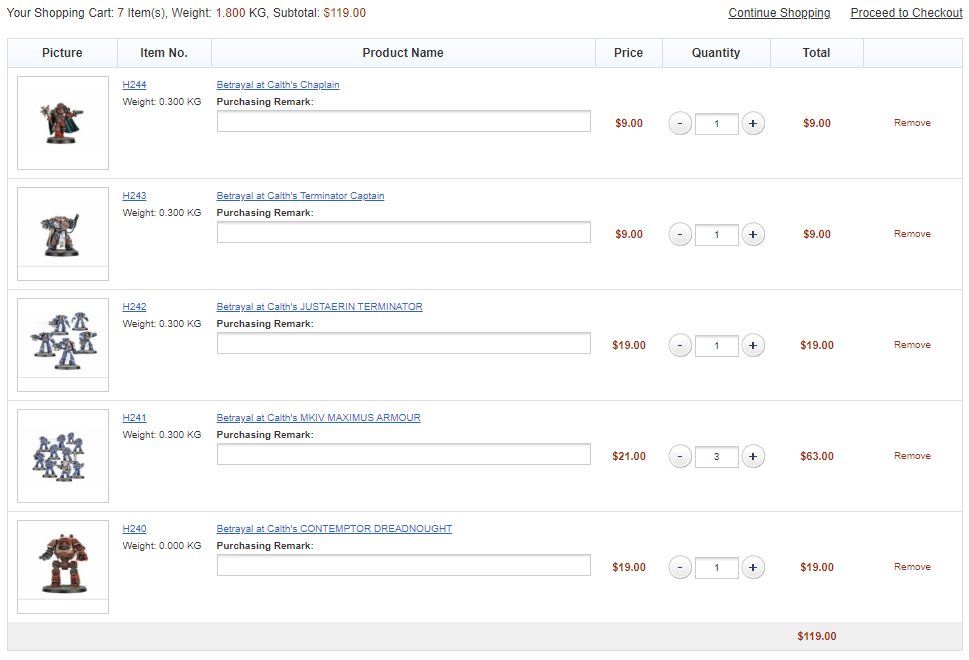Remove CONTEMPTOR DREADNOUGHT from cart
The image size is (969, 660).
(912, 567)
